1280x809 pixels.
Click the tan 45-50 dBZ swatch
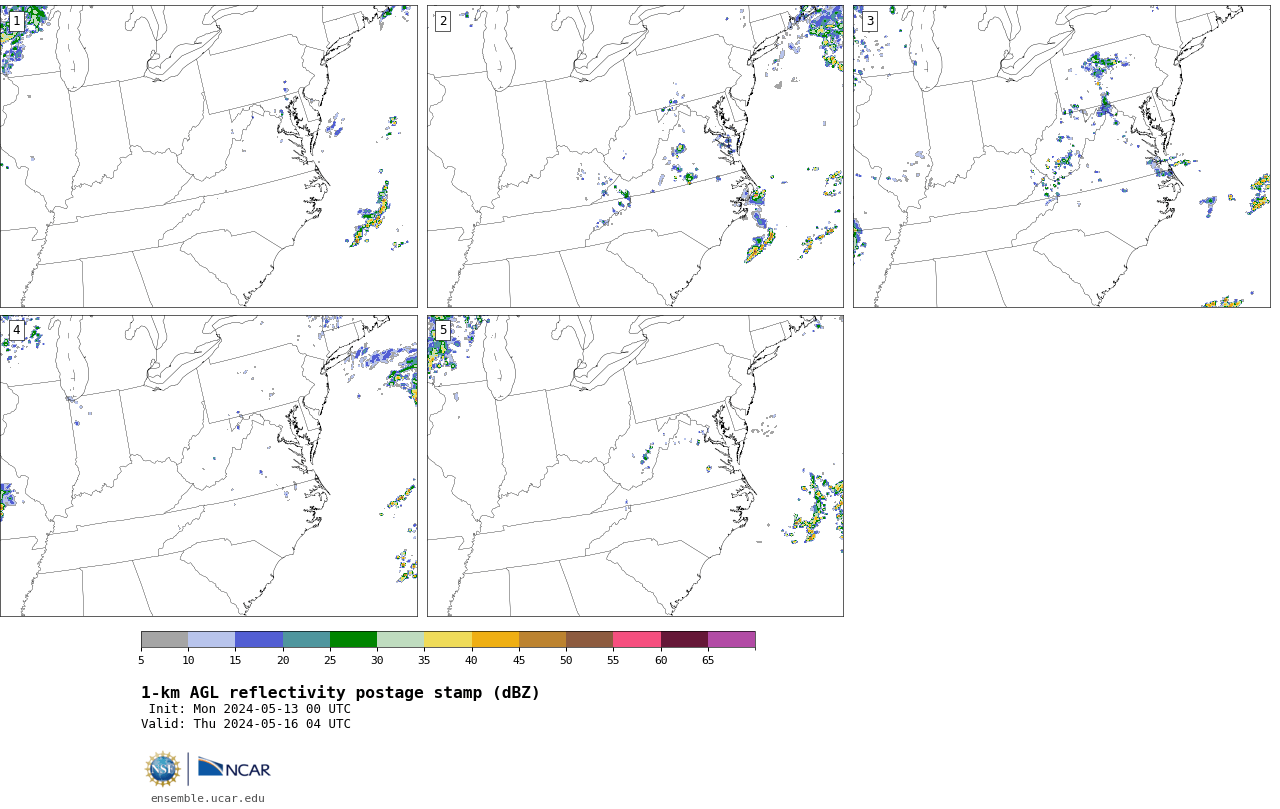coord(542,640)
